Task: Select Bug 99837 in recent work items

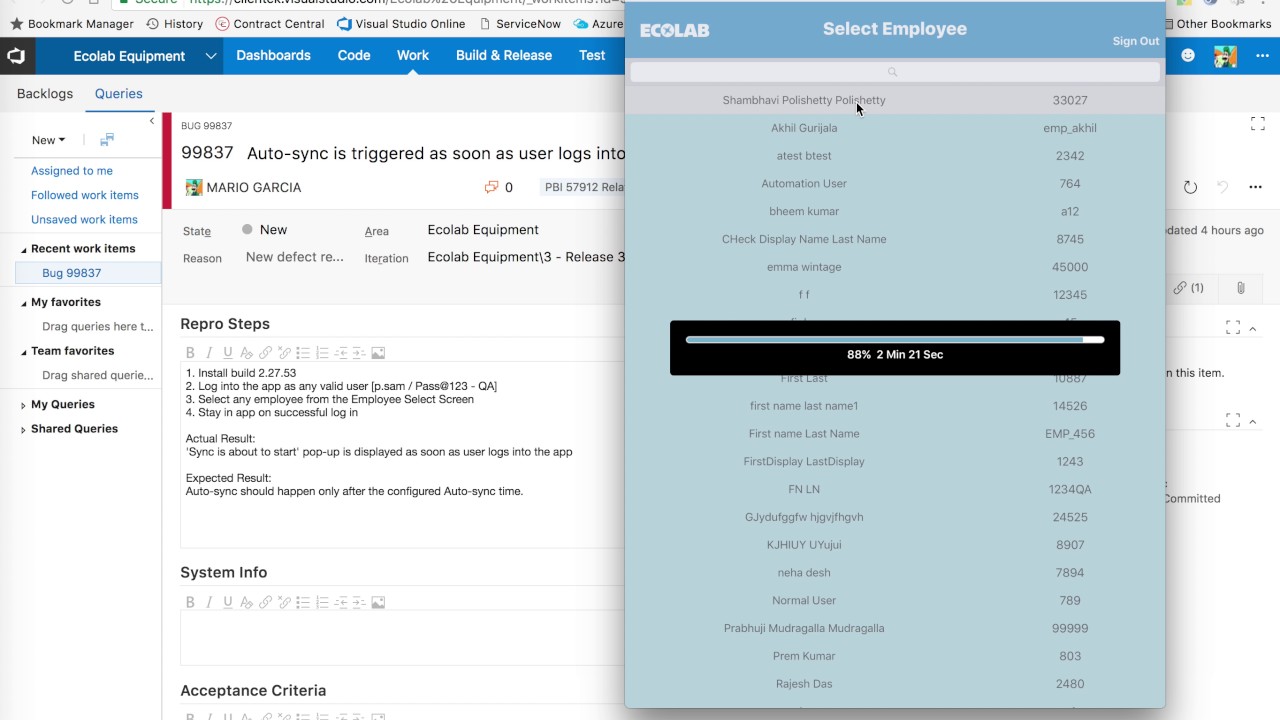Action: point(71,273)
